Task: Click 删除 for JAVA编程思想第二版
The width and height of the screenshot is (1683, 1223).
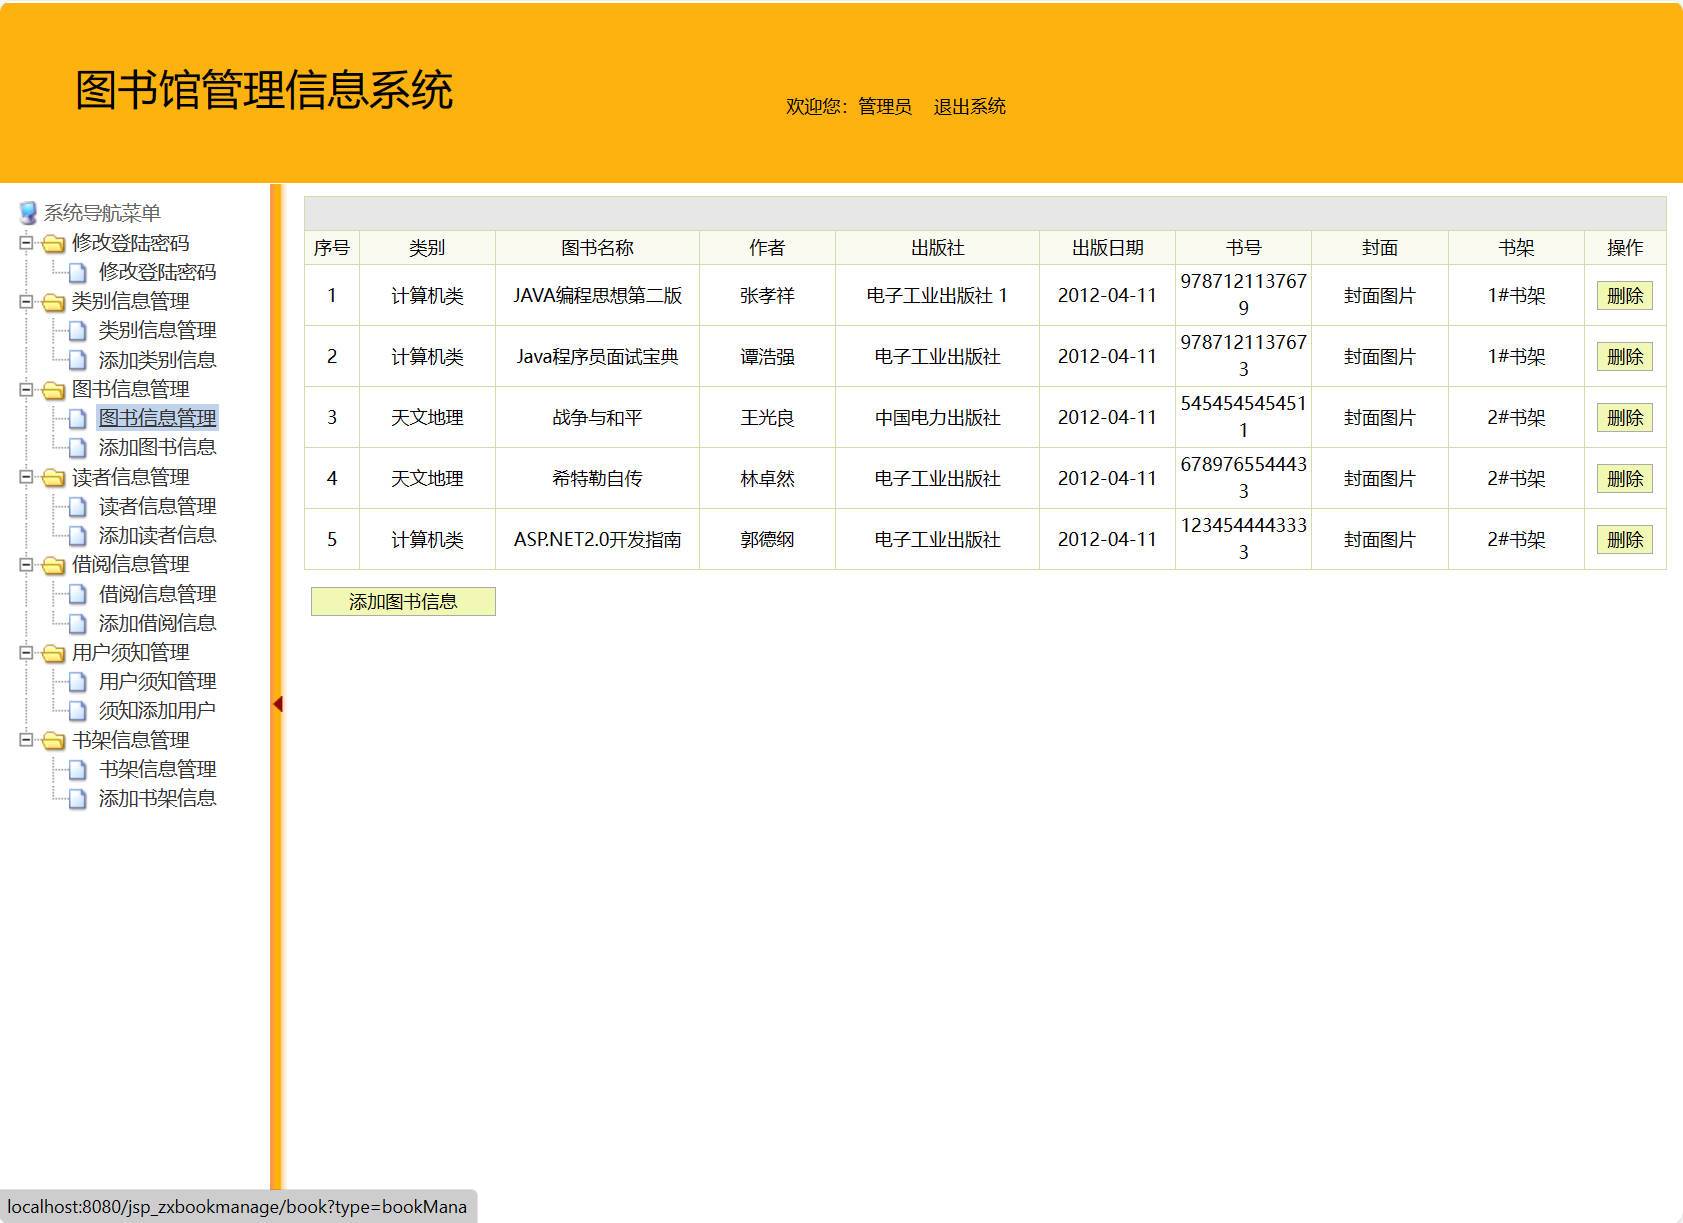Action: click(x=1624, y=295)
